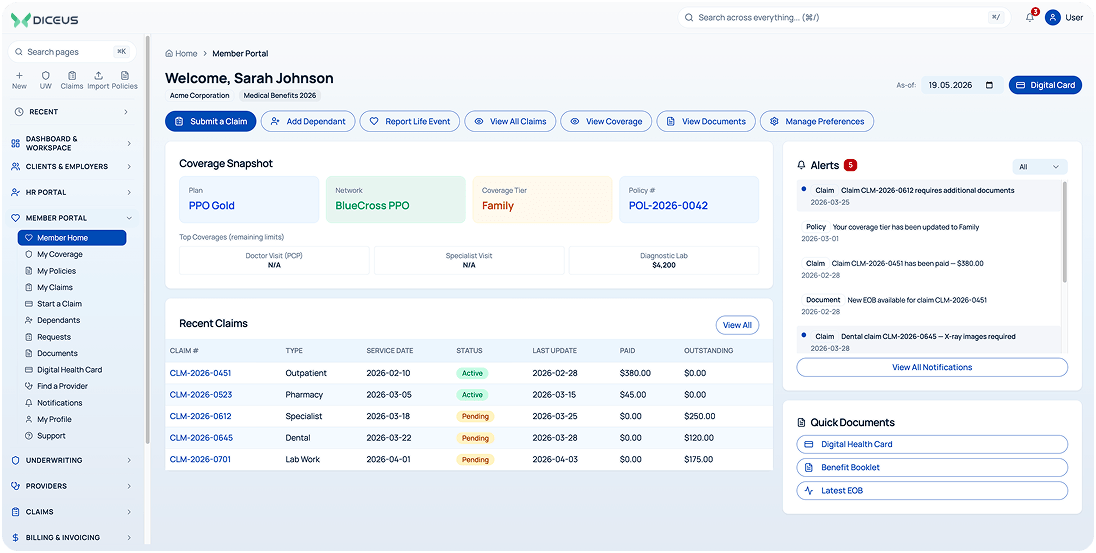
Task: Click the Home breadcrumb icon
Action: (x=169, y=53)
